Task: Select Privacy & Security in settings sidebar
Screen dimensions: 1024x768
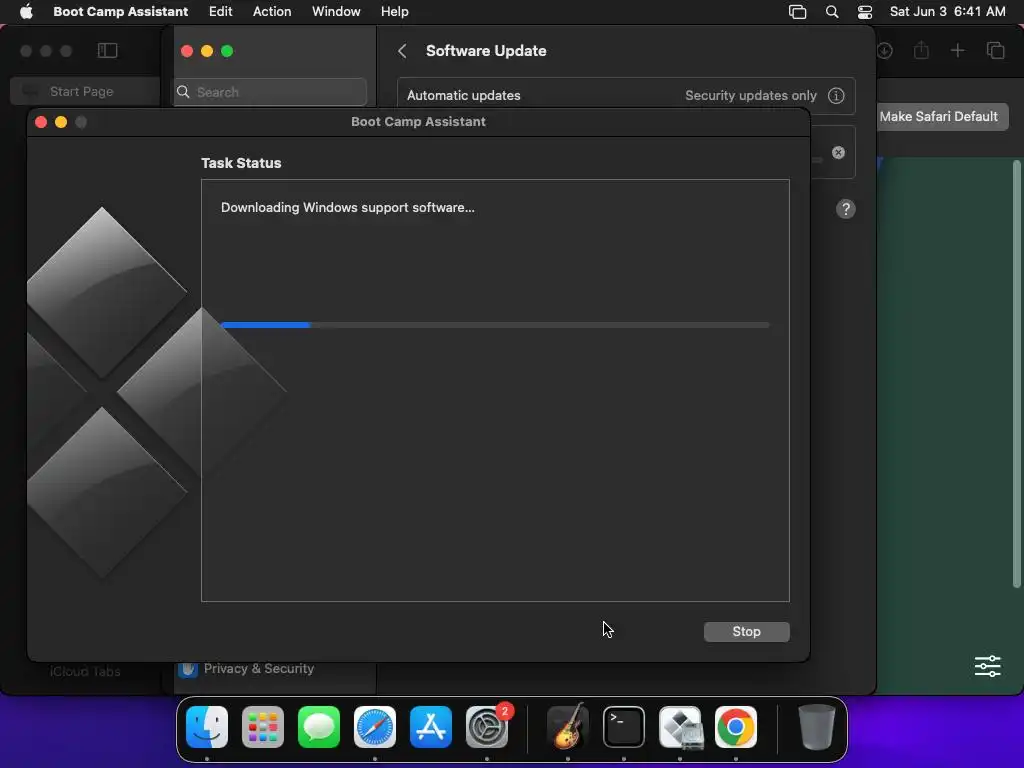Action: pos(259,669)
